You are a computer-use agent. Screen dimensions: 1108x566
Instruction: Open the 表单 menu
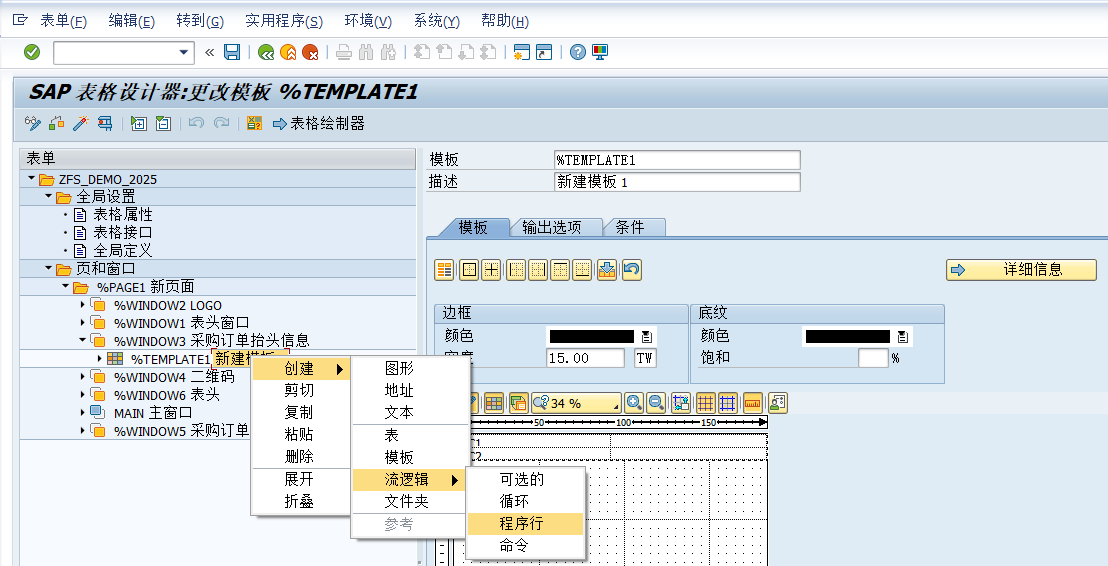63,21
